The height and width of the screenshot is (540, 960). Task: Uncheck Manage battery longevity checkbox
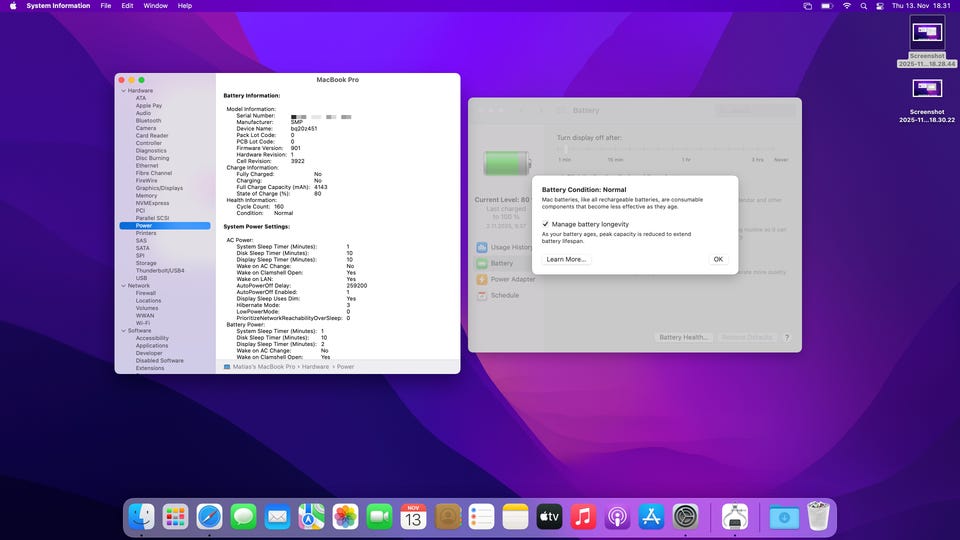(x=546, y=224)
